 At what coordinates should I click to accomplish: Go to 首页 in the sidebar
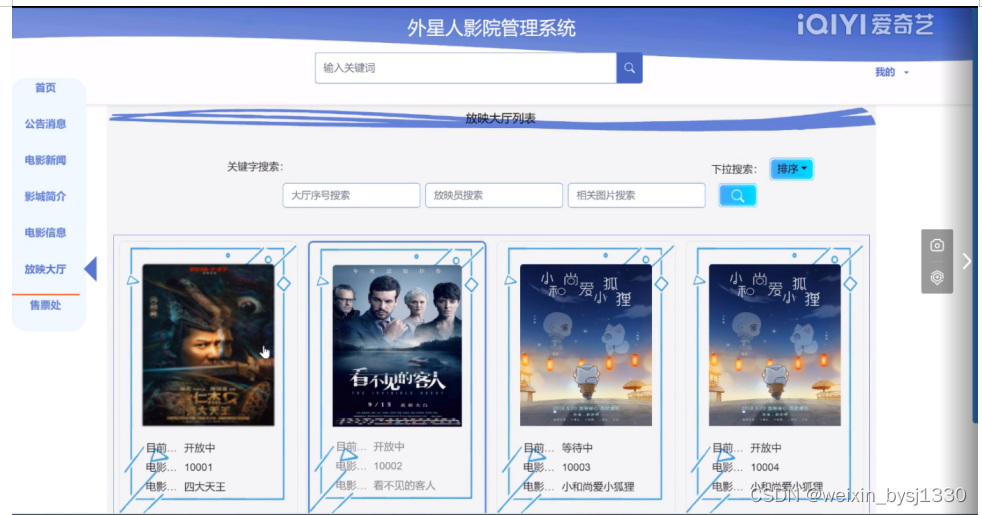tap(45, 88)
